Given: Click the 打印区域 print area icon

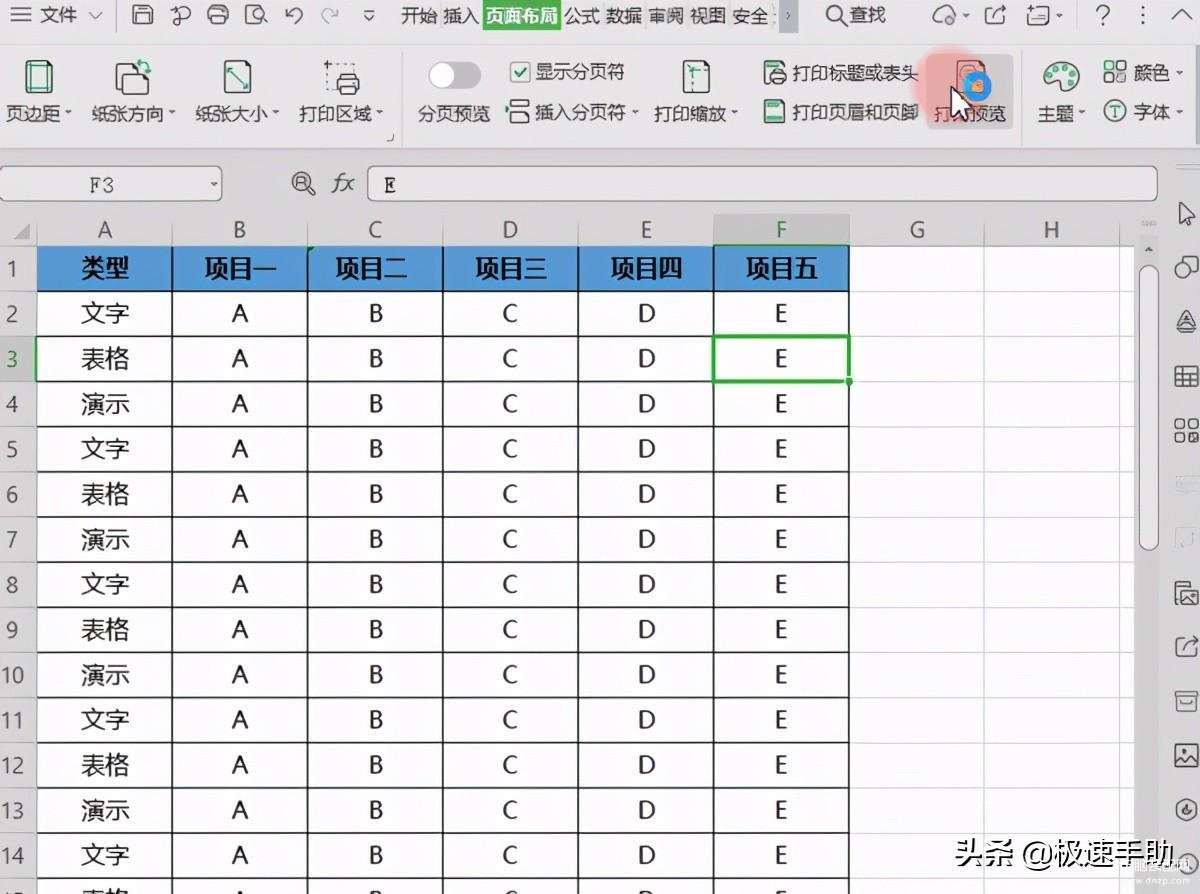Looking at the screenshot, I should (x=341, y=78).
